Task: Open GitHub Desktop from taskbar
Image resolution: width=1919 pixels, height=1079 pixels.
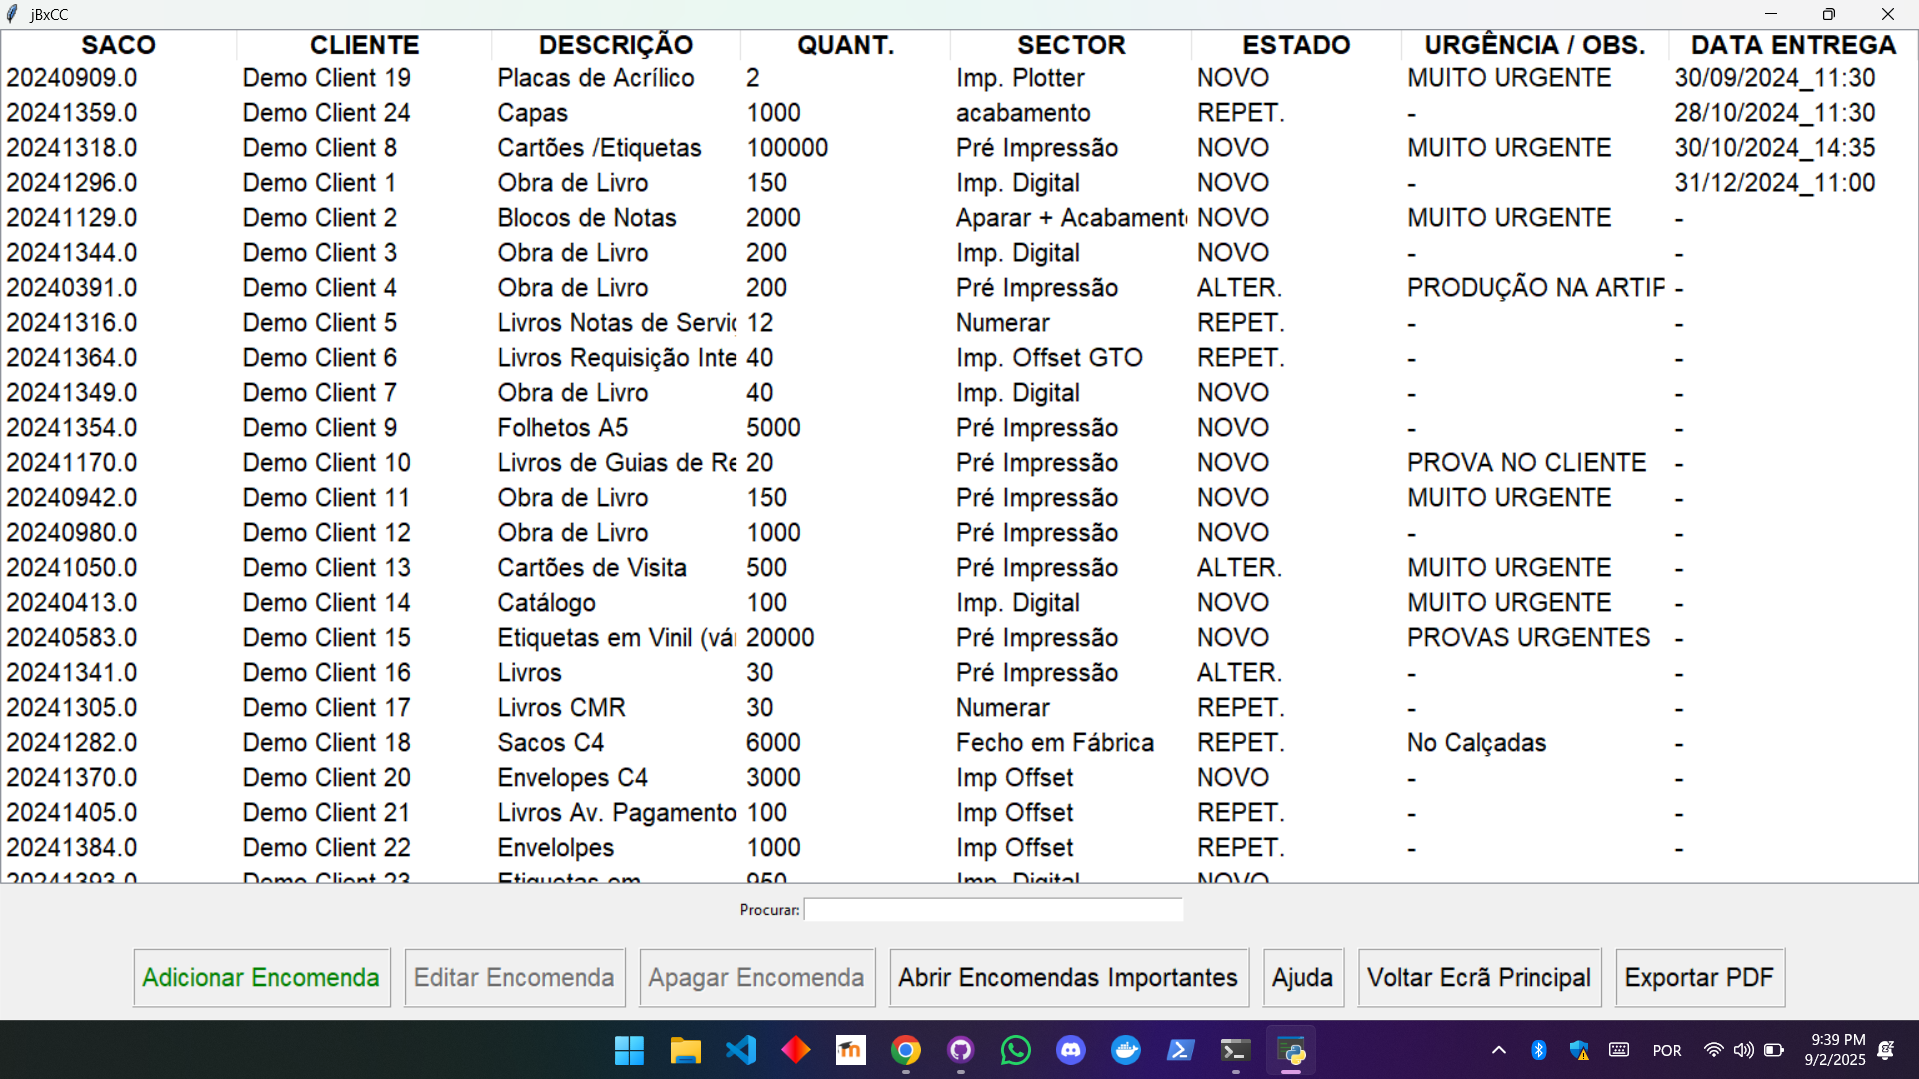Action: (961, 1050)
